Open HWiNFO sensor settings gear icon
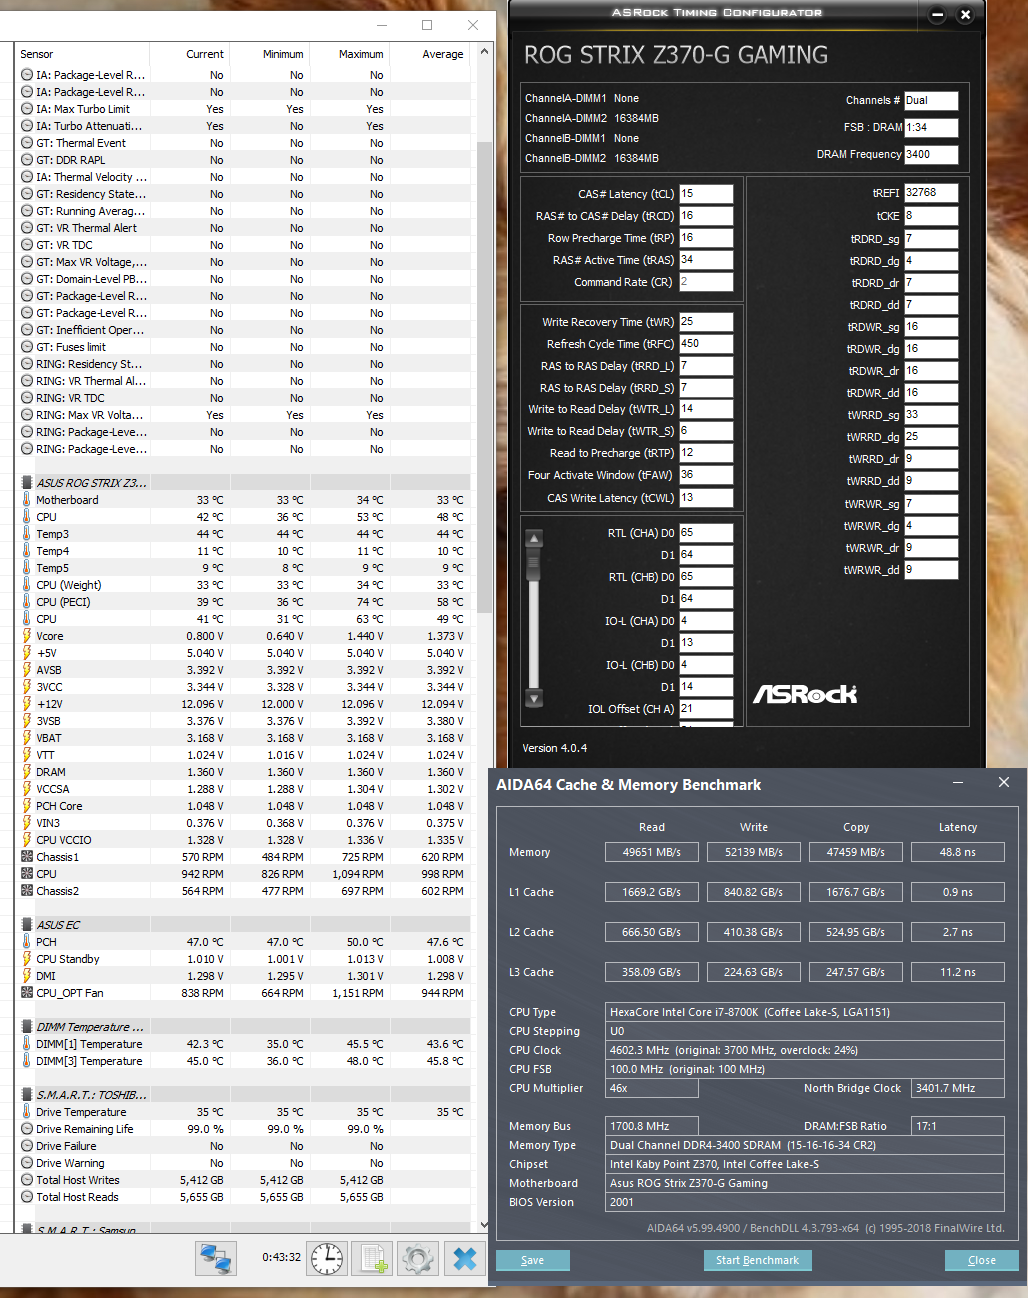This screenshot has width=1028, height=1298. [418, 1258]
